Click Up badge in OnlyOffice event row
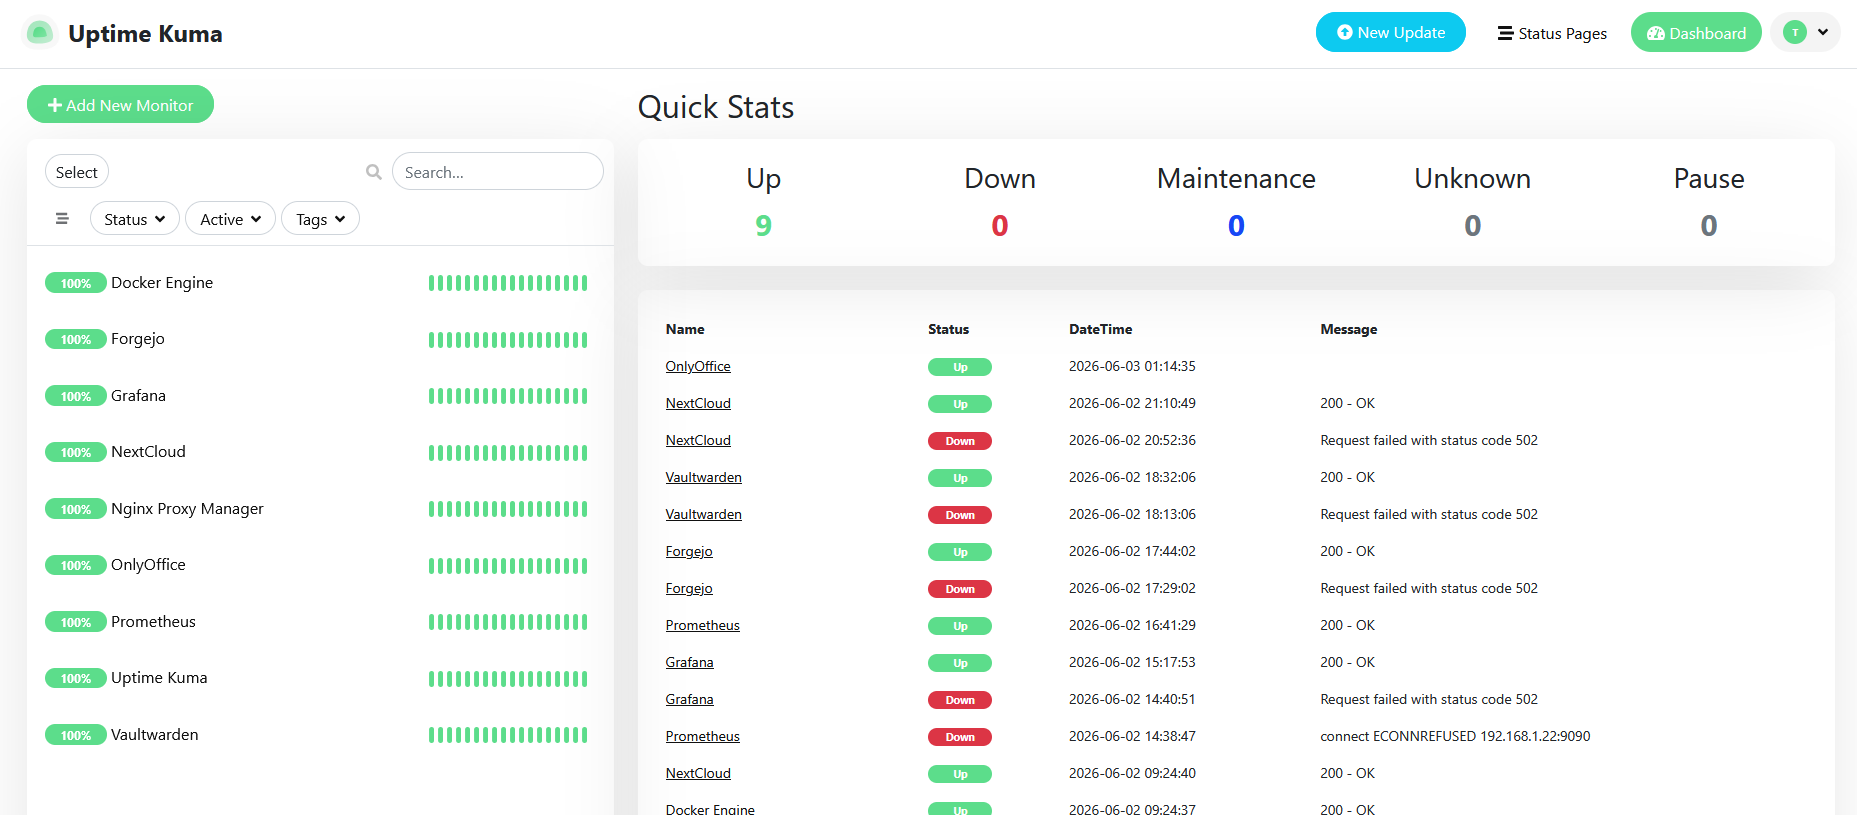 click(x=960, y=367)
